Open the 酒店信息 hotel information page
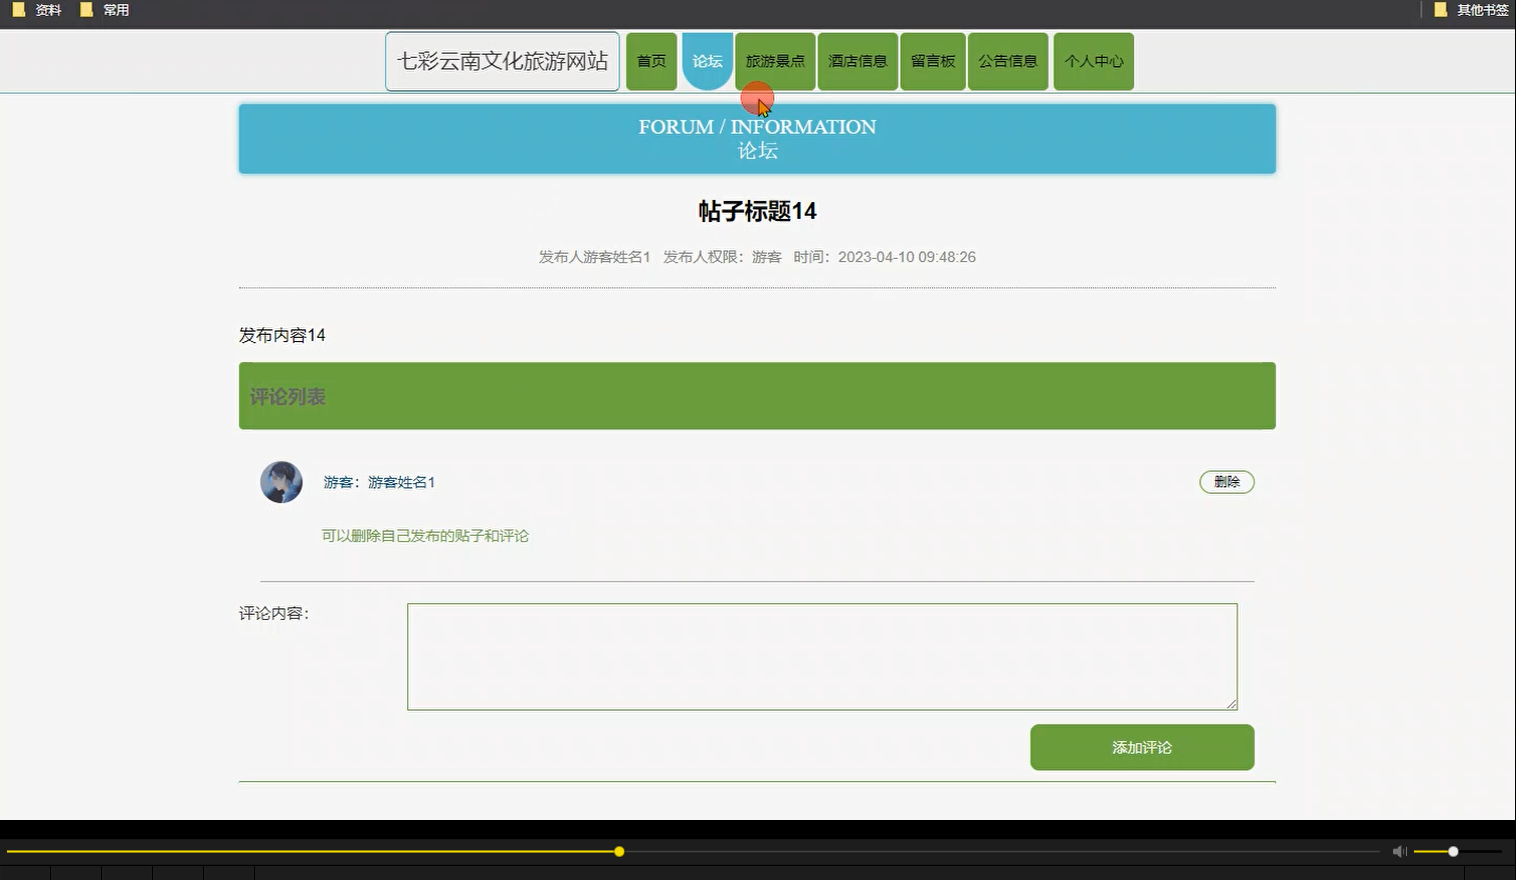The height and width of the screenshot is (880, 1516). [x=857, y=61]
